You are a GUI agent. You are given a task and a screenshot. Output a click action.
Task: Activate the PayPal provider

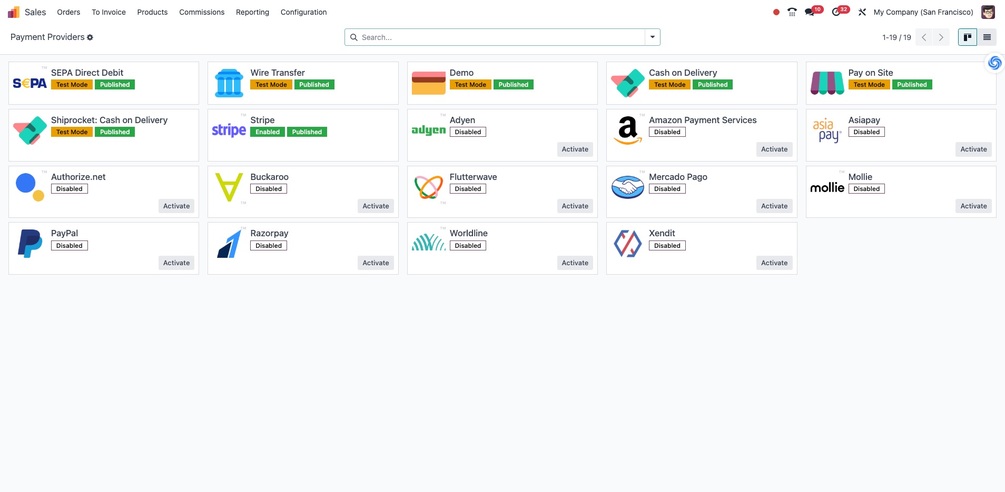(x=176, y=263)
